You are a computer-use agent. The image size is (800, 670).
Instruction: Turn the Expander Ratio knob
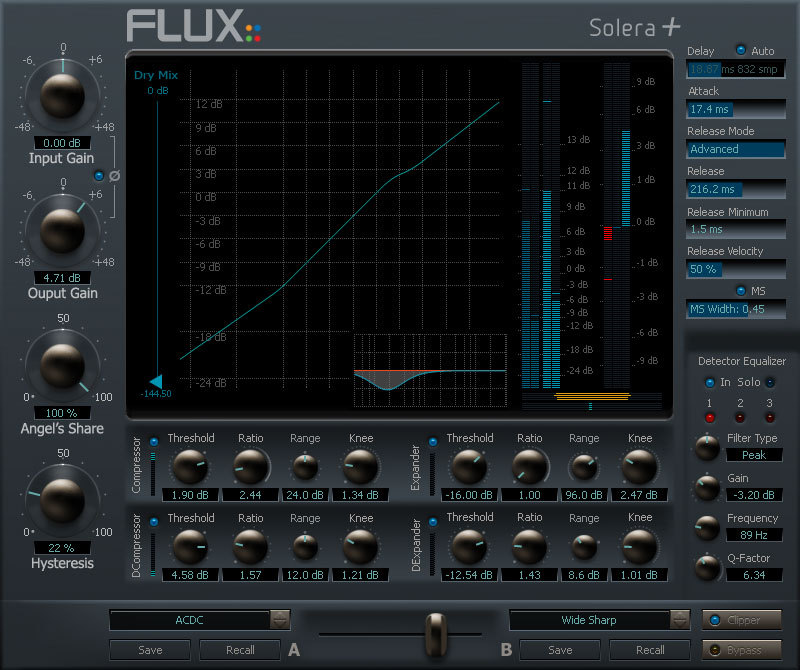(x=529, y=467)
